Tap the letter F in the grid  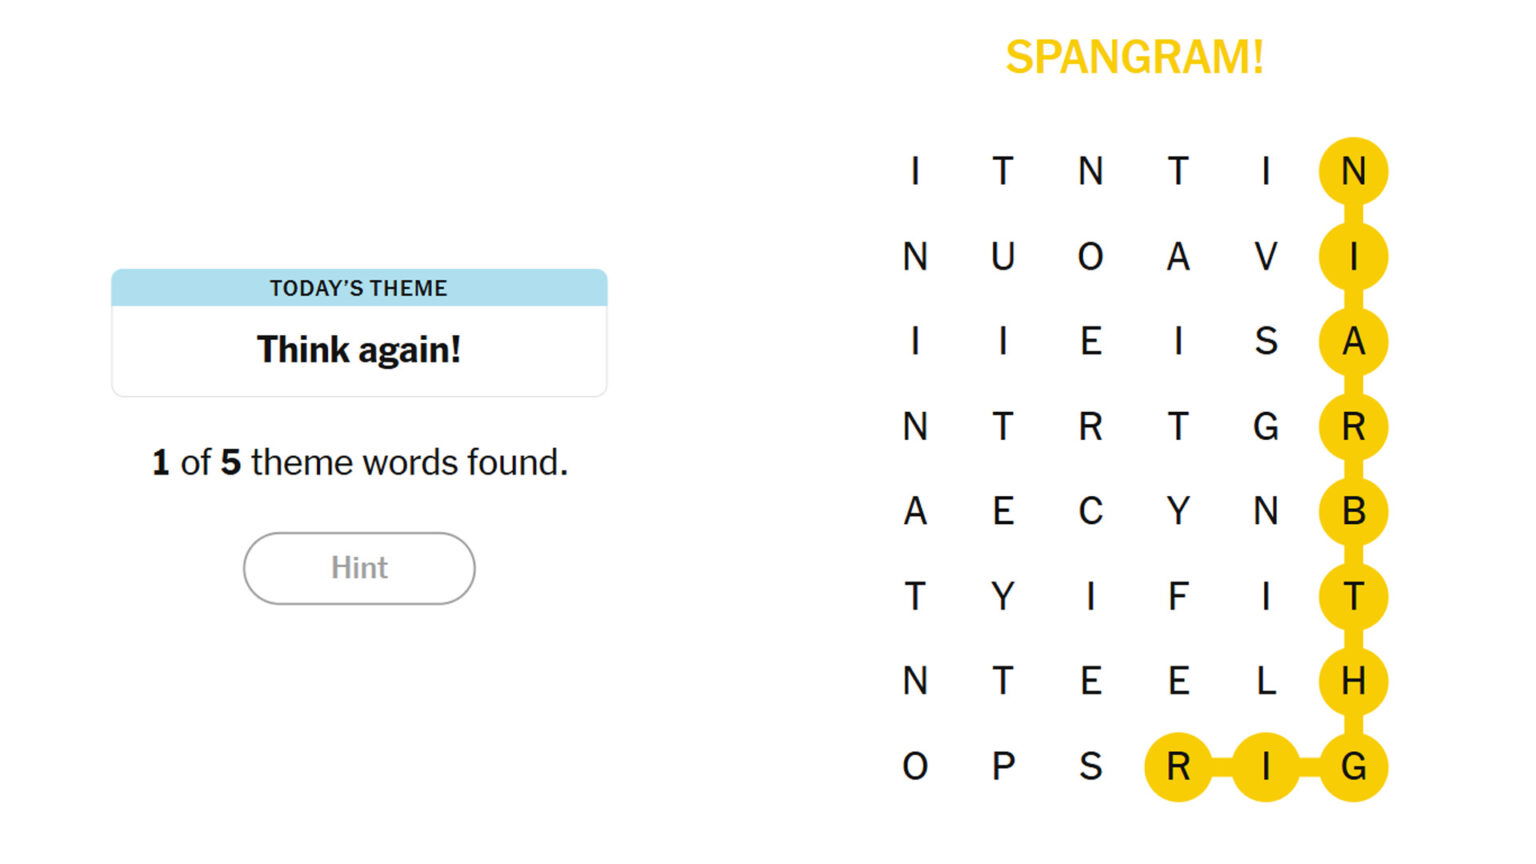pyautogui.click(x=1178, y=597)
